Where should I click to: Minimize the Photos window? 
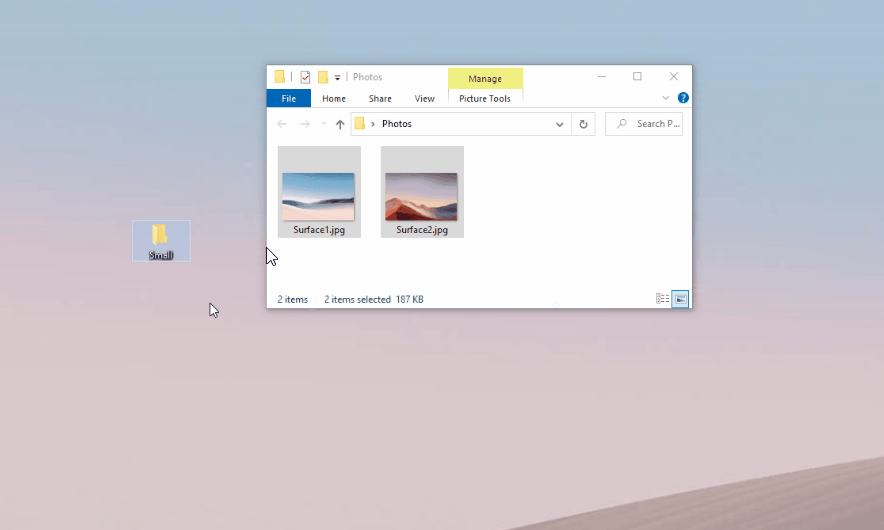point(602,76)
